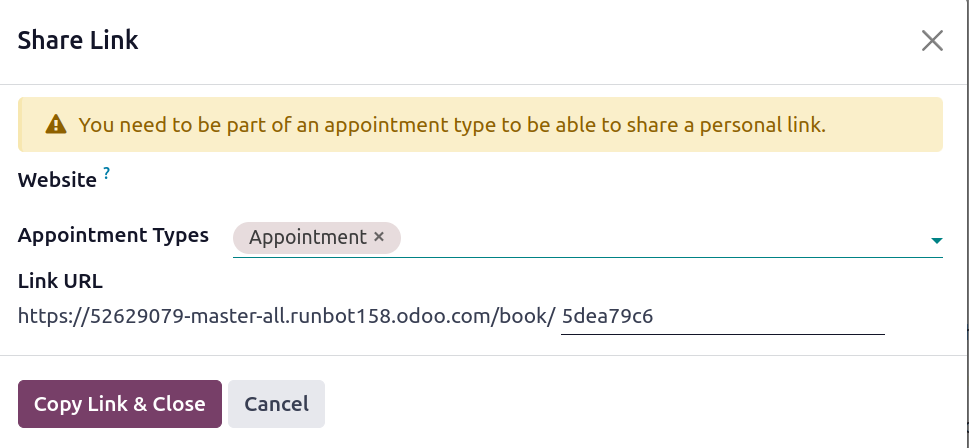Click the personal link warning message text
The image size is (969, 448).
(452, 125)
